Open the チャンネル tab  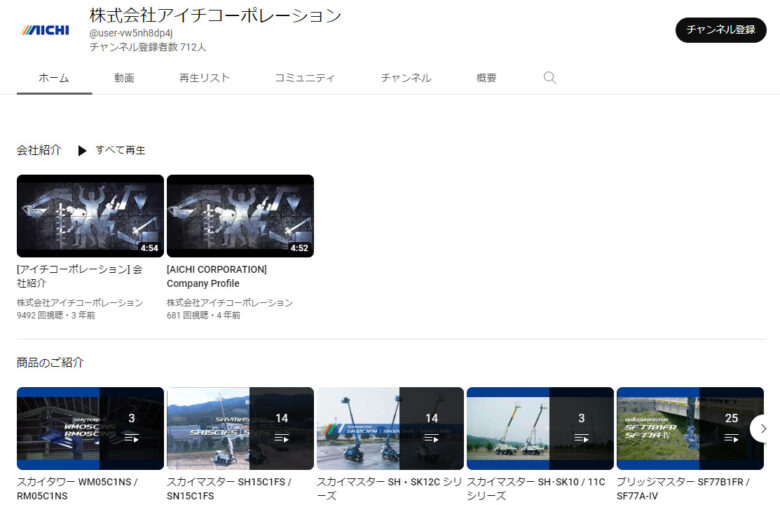pyautogui.click(x=406, y=78)
